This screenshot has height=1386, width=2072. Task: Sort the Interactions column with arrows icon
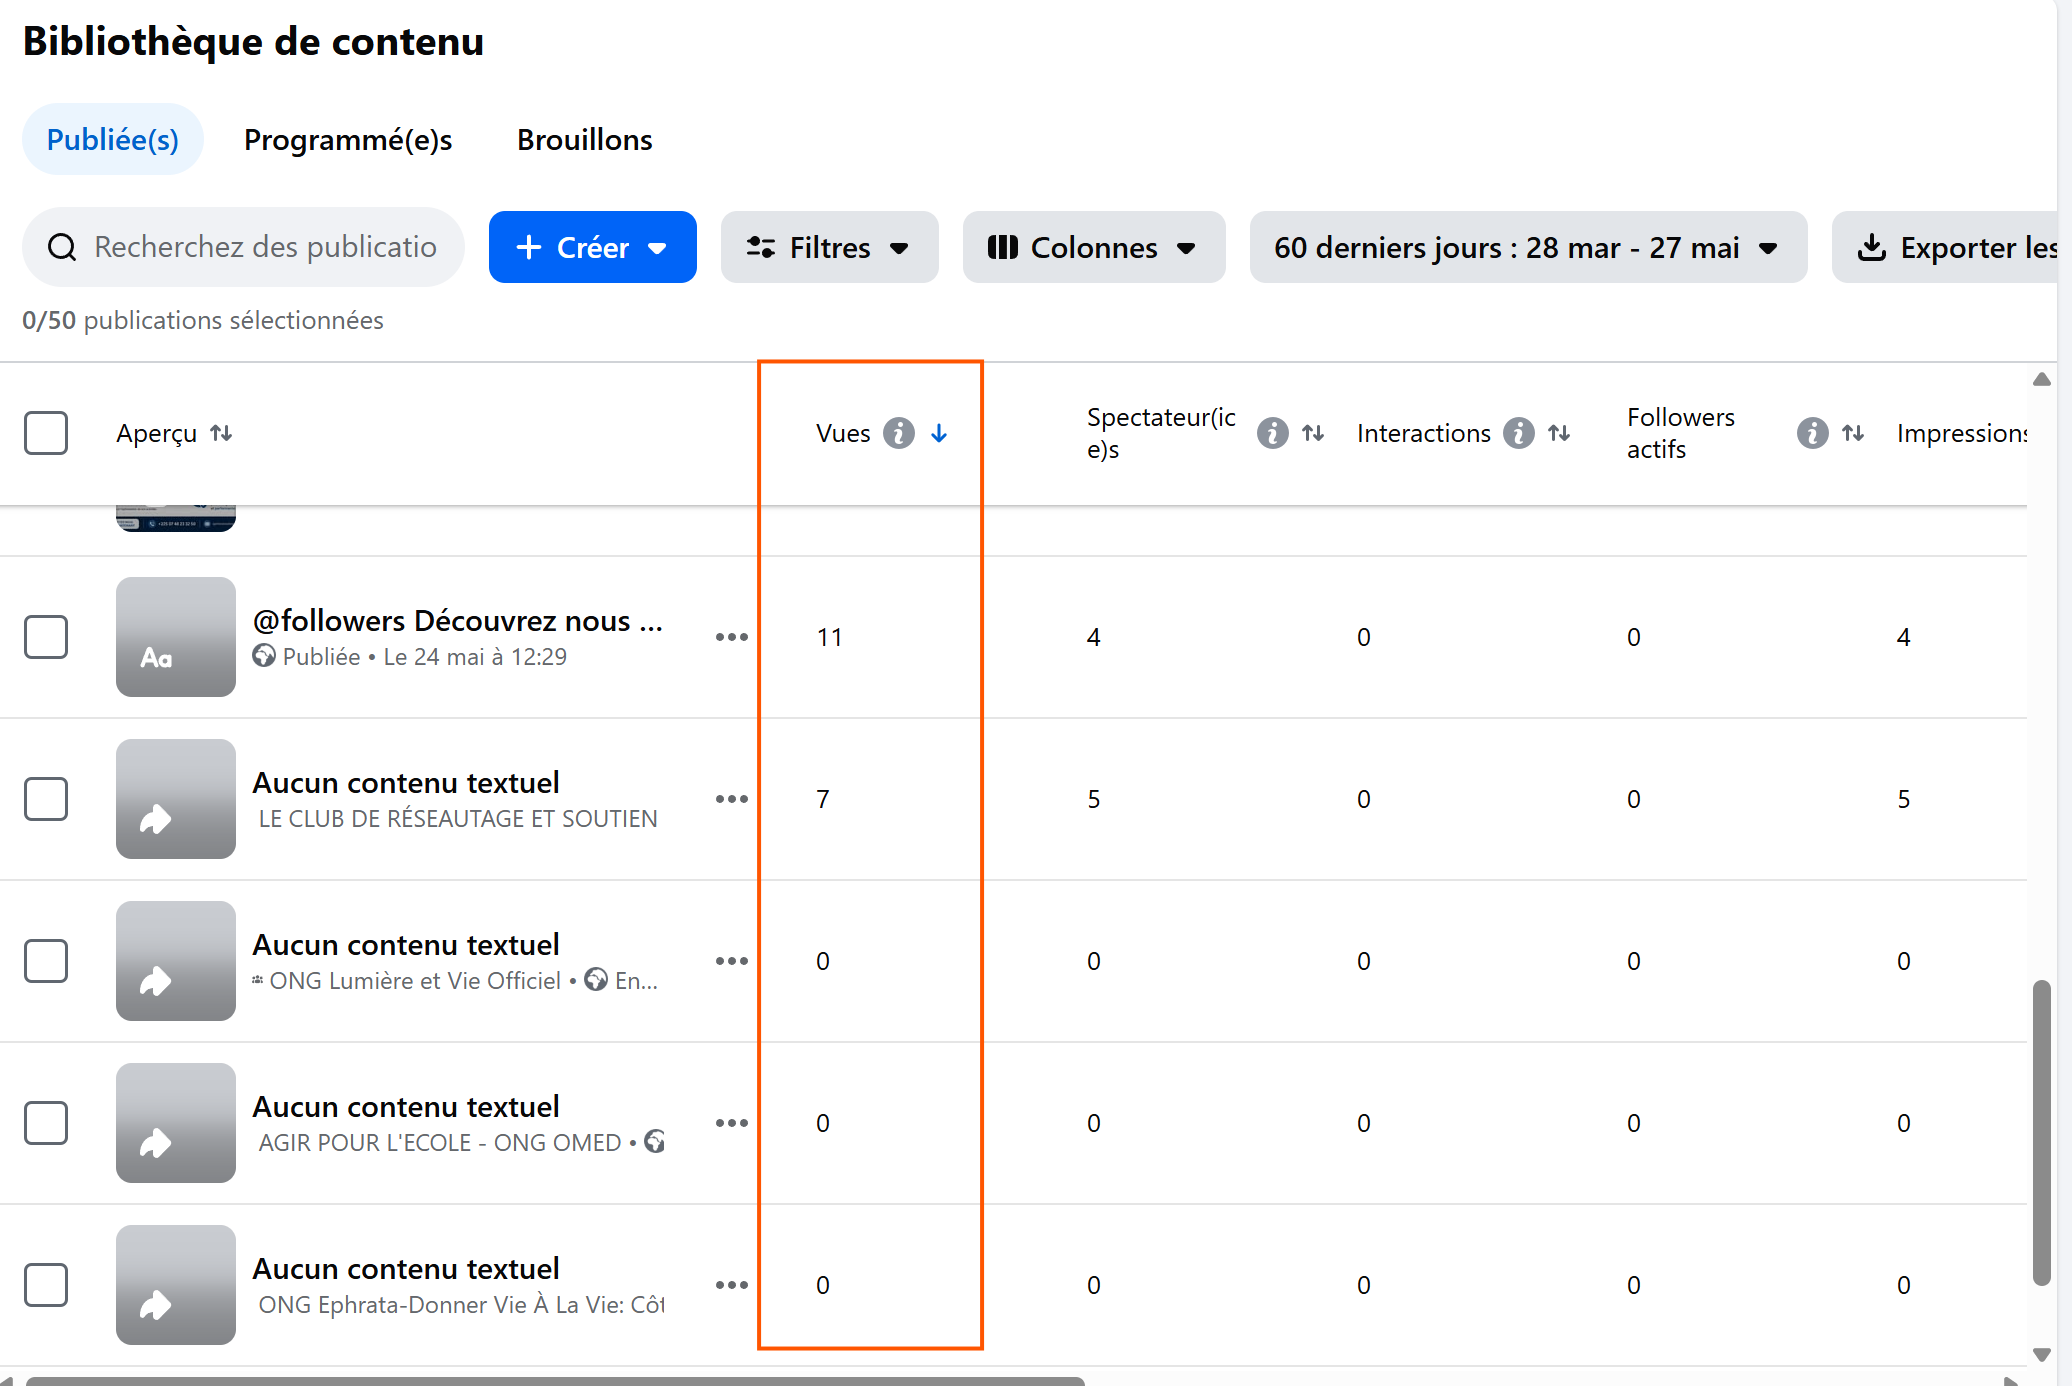(x=1559, y=433)
